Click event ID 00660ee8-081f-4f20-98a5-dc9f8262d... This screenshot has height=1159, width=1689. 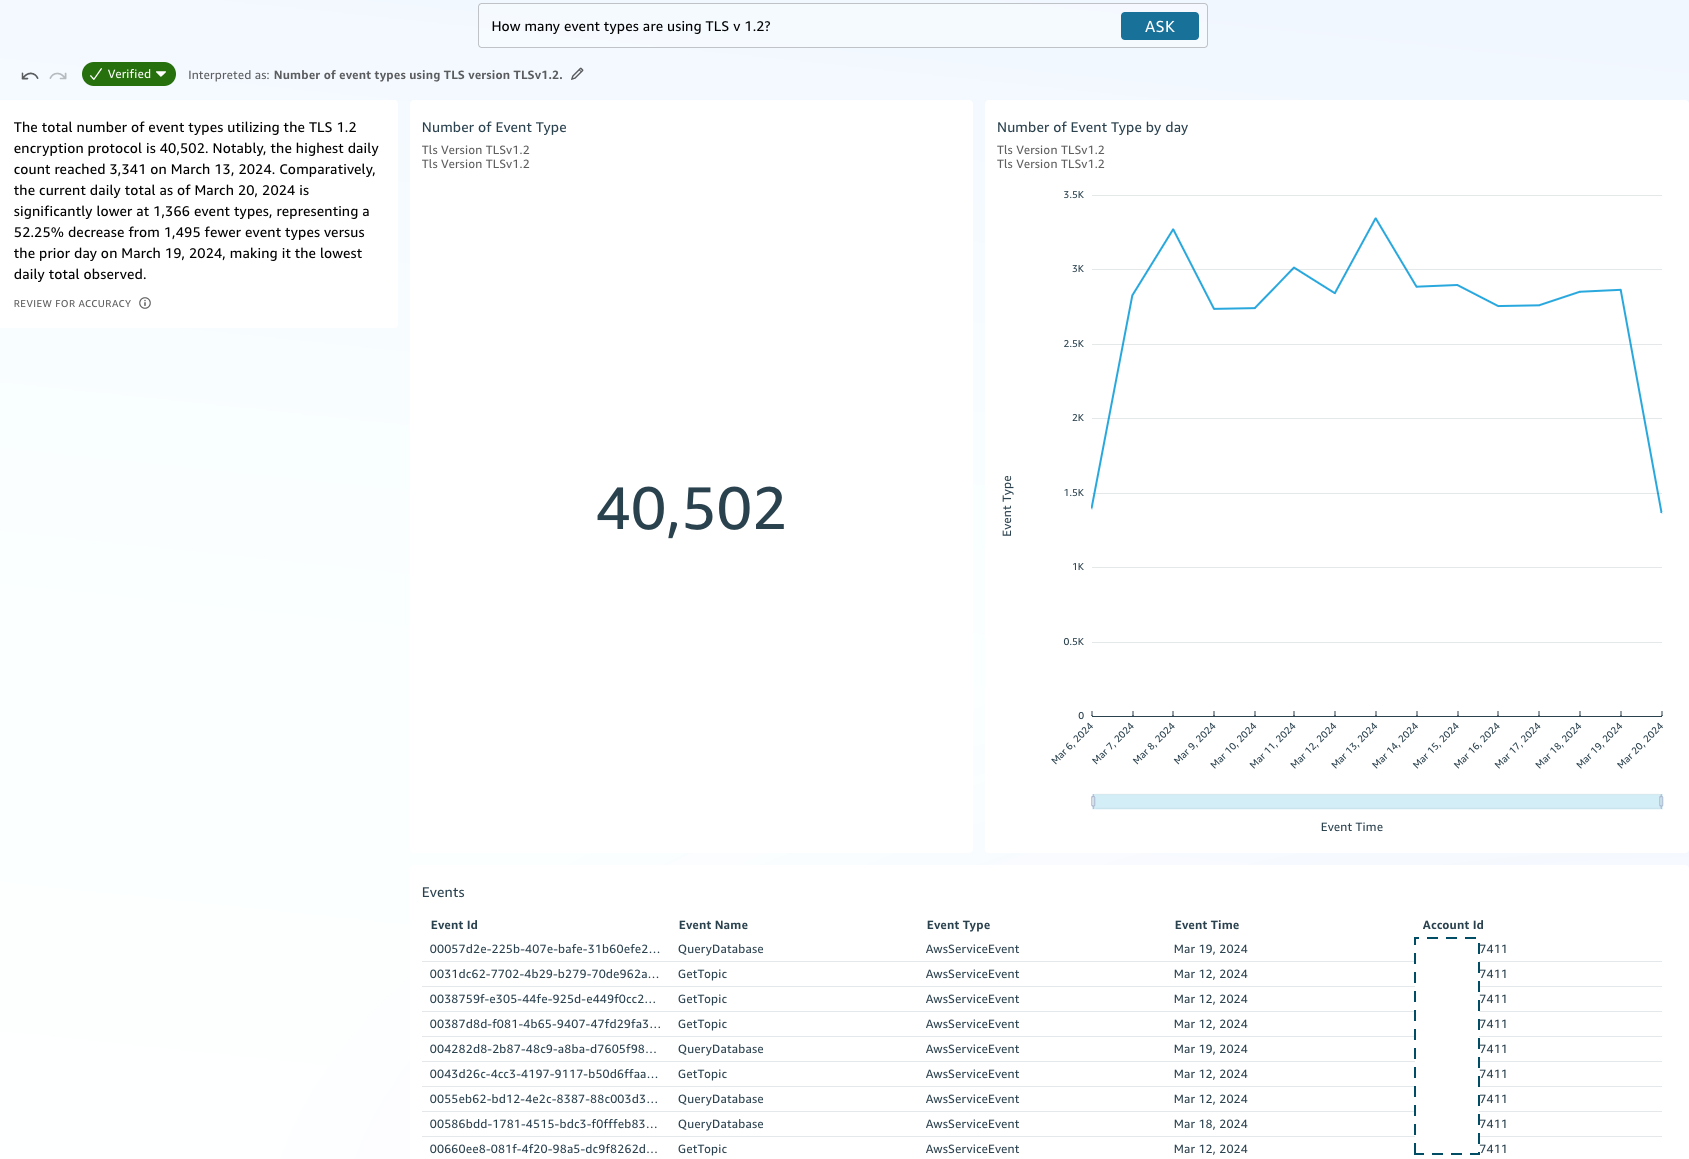tap(545, 1149)
